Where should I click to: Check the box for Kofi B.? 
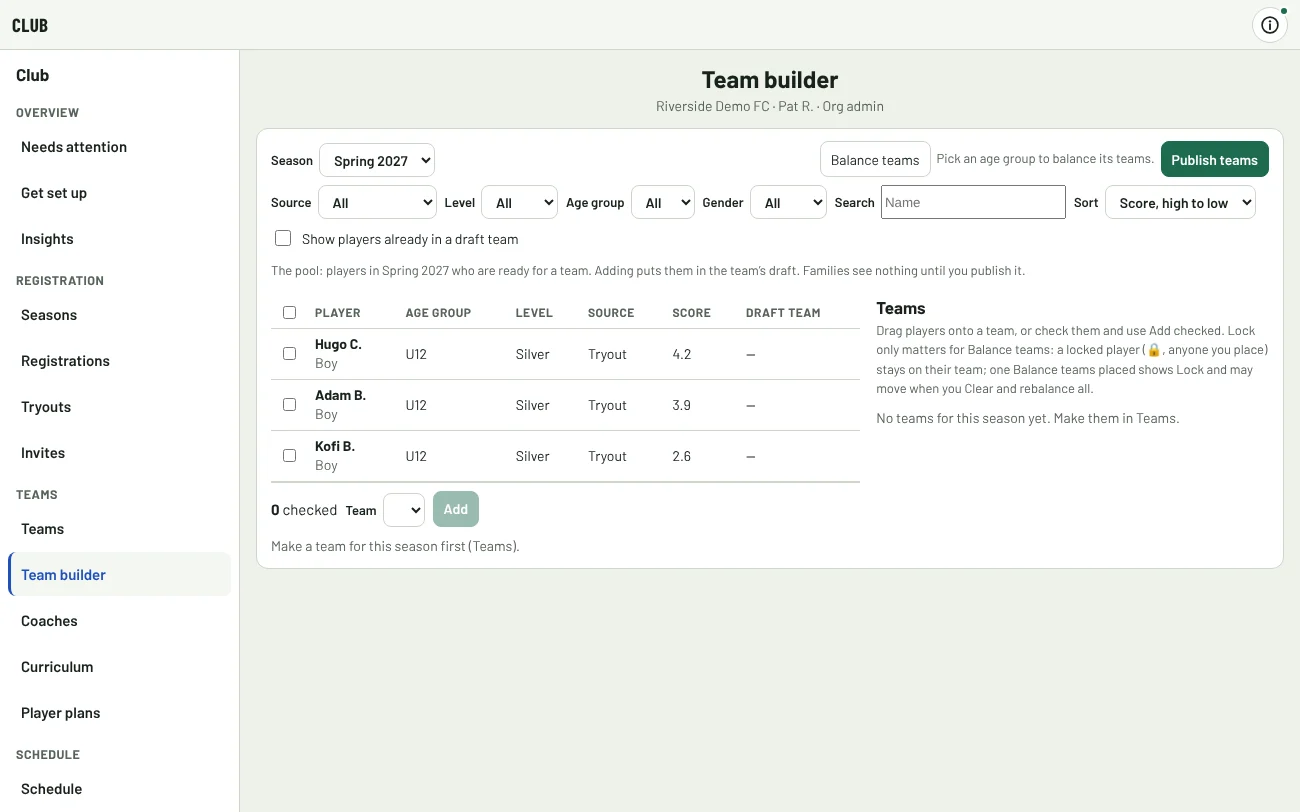point(289,456)
